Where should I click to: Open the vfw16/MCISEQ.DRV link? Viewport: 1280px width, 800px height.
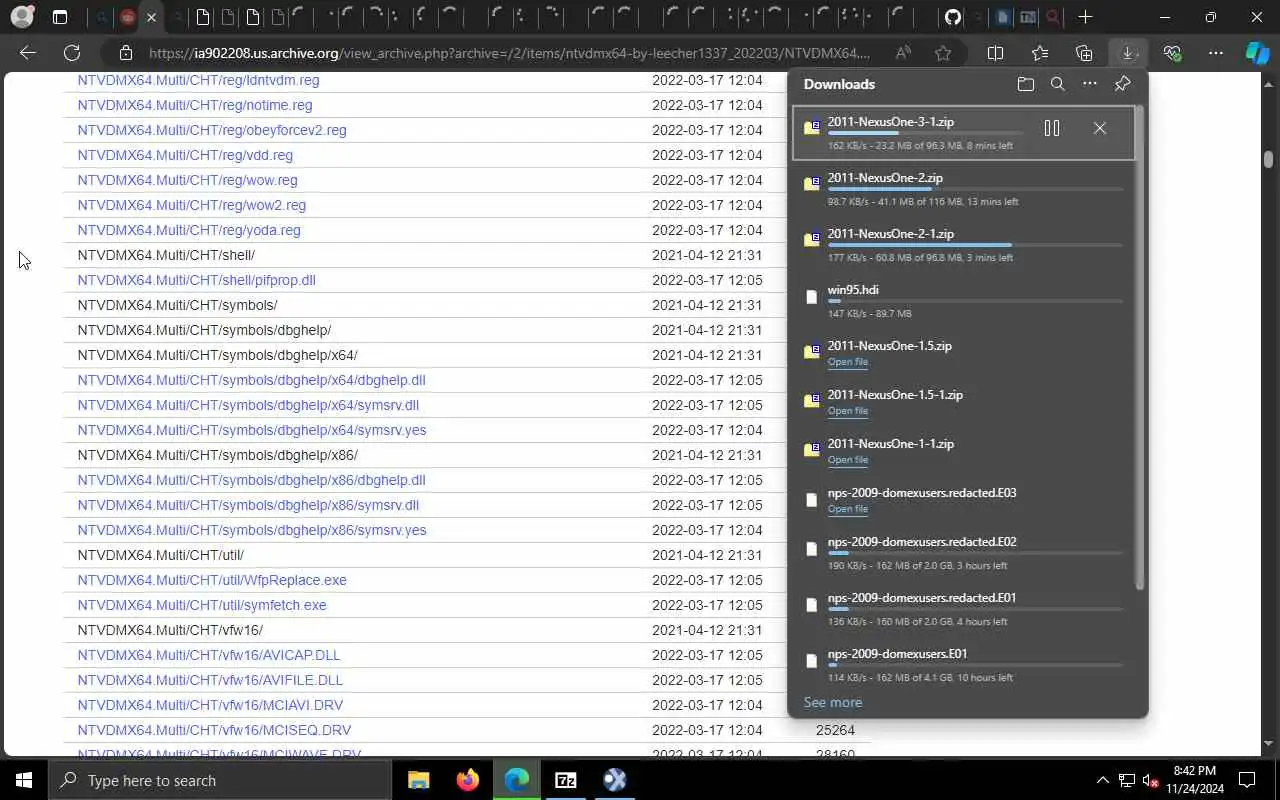214,730
